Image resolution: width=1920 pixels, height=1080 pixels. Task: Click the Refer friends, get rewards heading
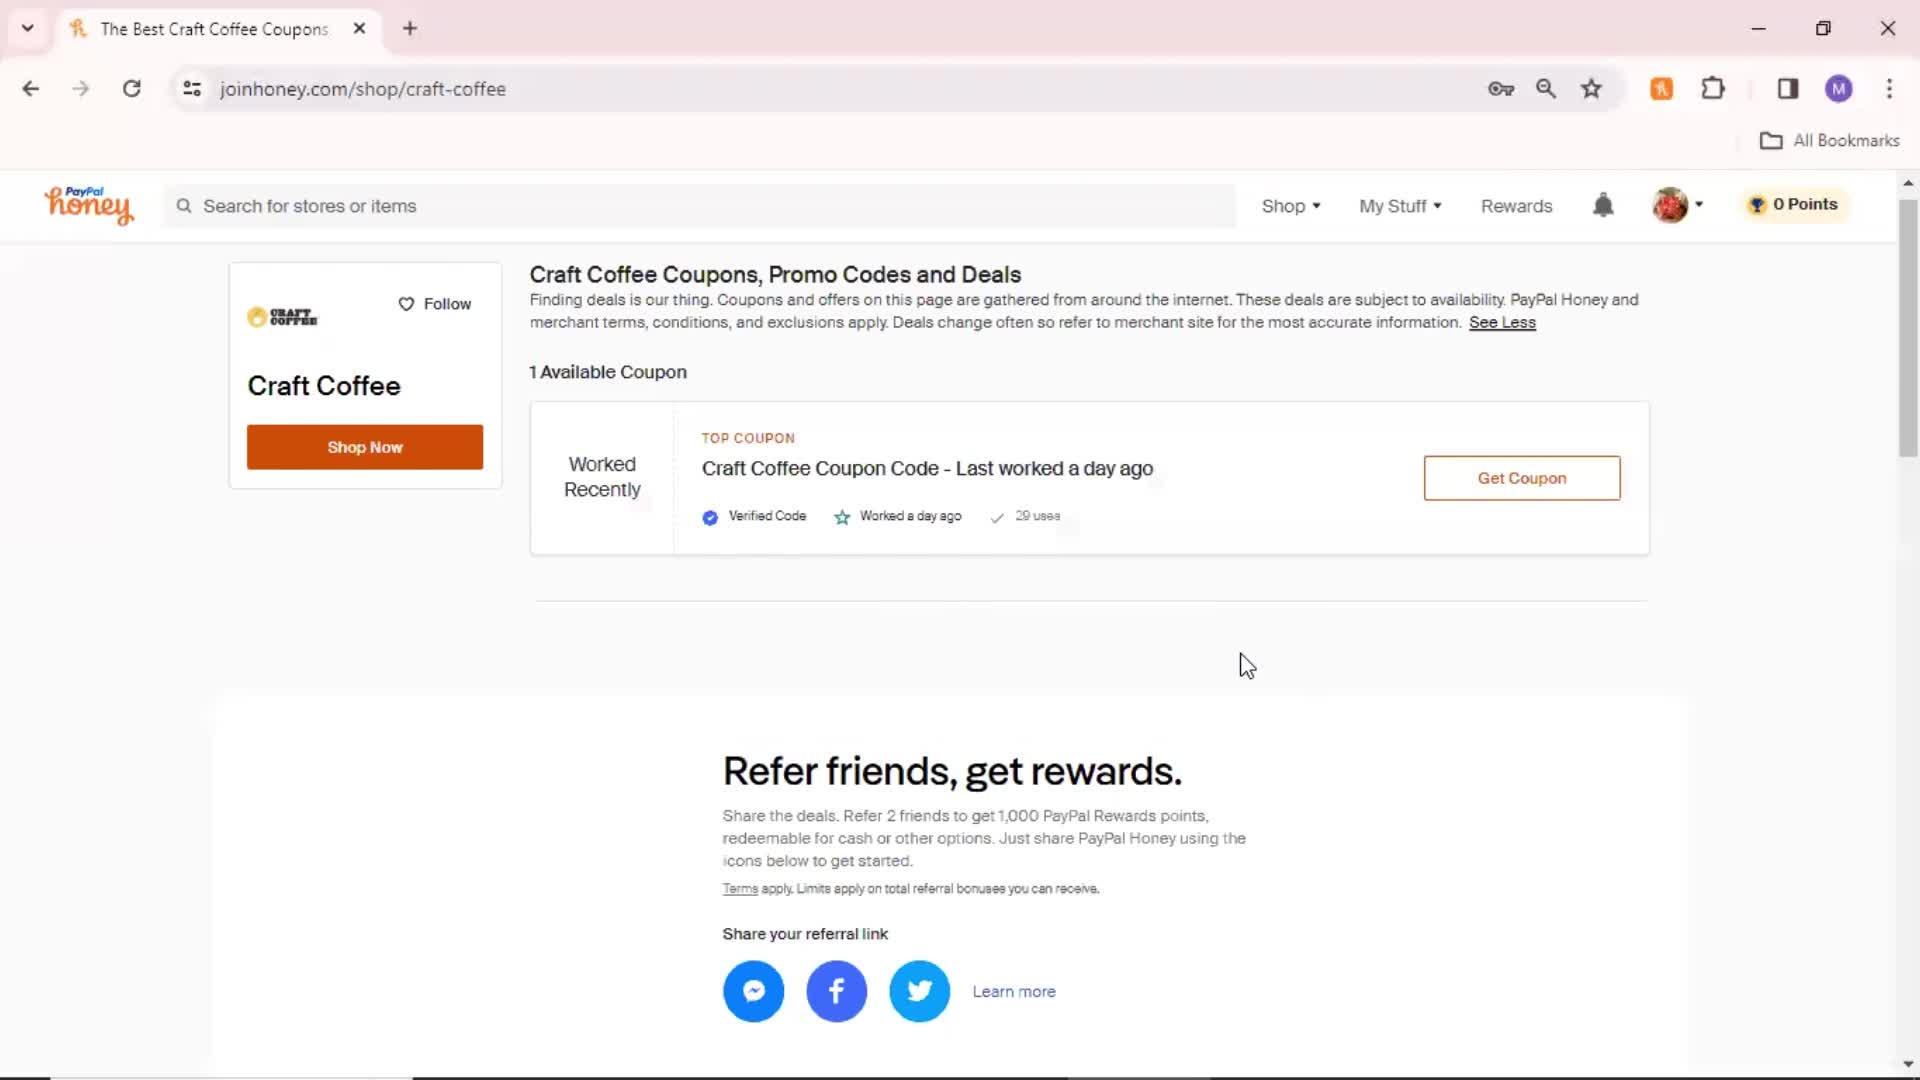952,771
